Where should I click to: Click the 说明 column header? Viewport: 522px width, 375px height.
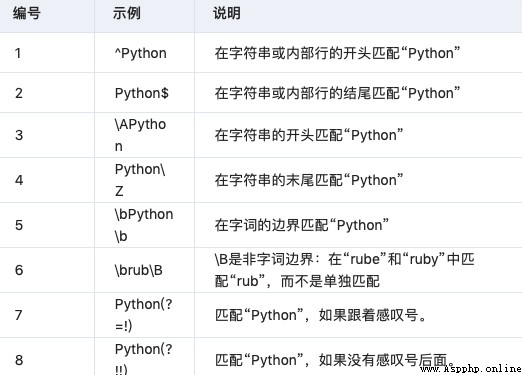tap(227, 14)
